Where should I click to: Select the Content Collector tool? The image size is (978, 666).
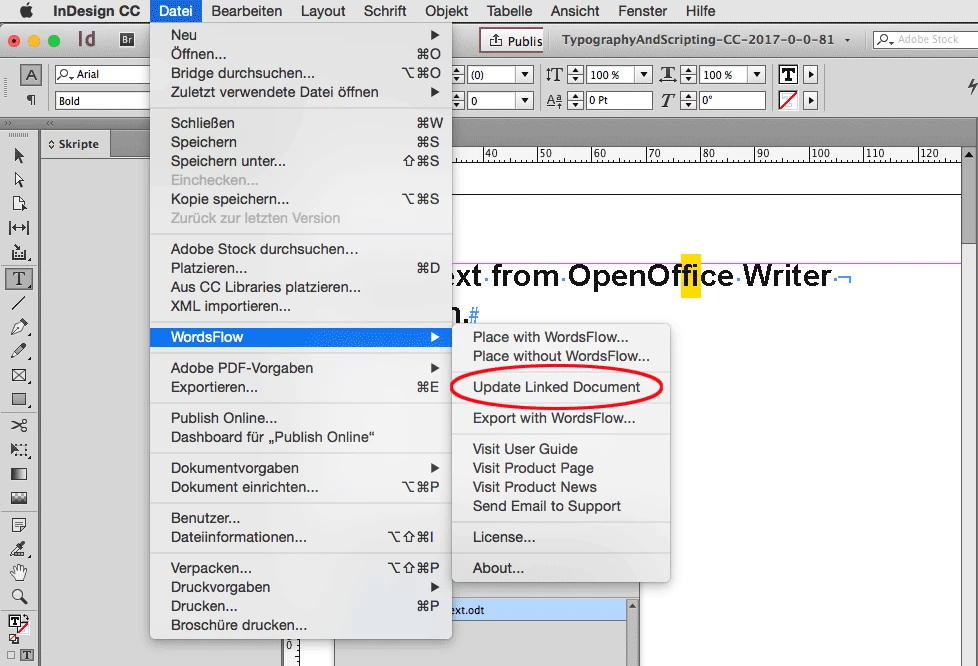click(19, 253)
